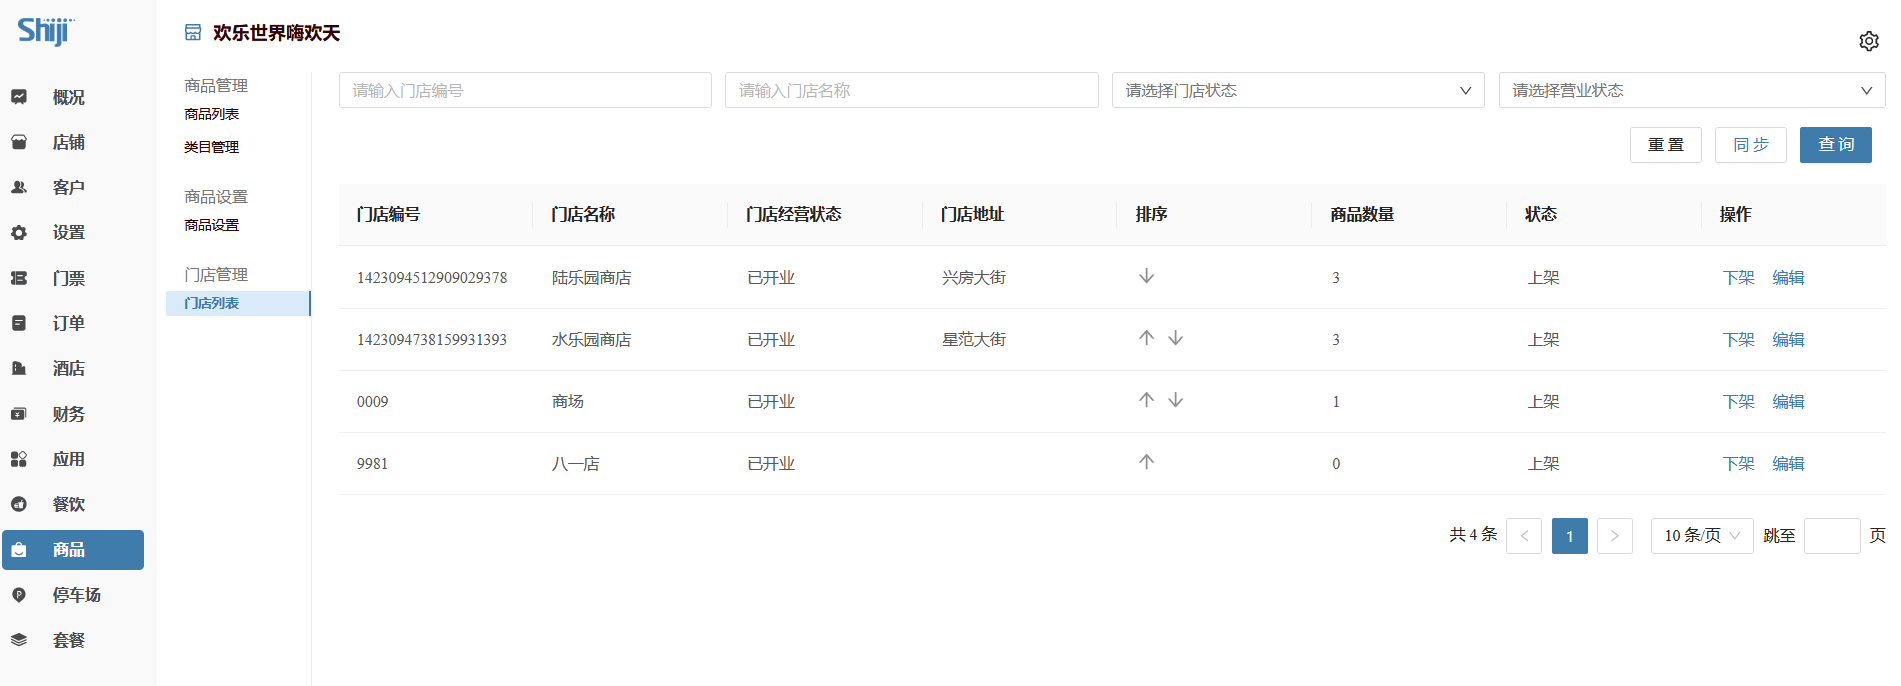Open 商品列表 in the submenu
Screen dimensions: 1901x686
(212, 114)
